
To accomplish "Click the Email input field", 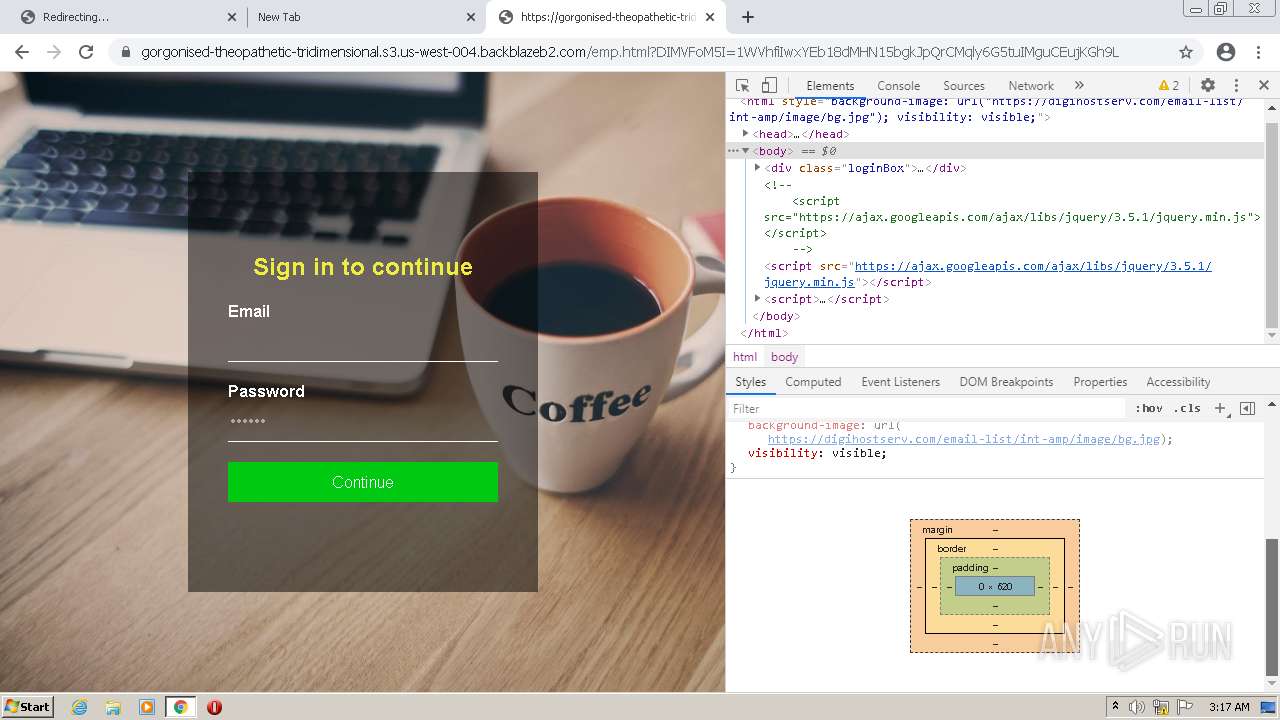I will pyautogui.click(x=362, y=343).
